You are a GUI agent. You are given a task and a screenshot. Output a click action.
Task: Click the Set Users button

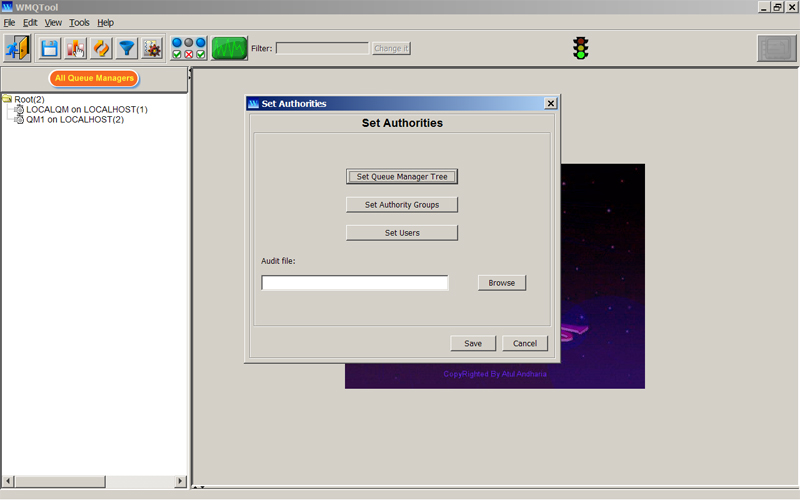(x=402, y=233)
